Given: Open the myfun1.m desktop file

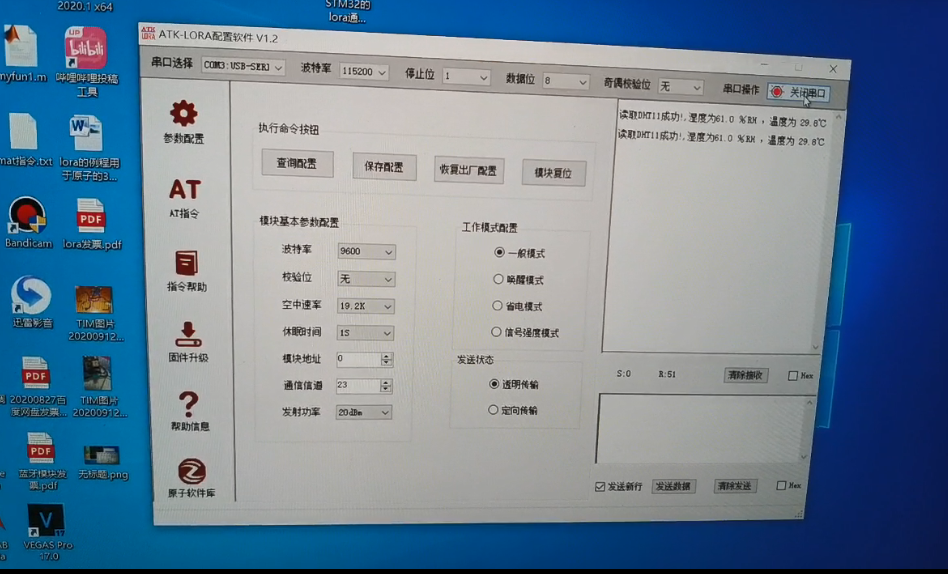Looking at the screenshot, I should pos(22,53).
